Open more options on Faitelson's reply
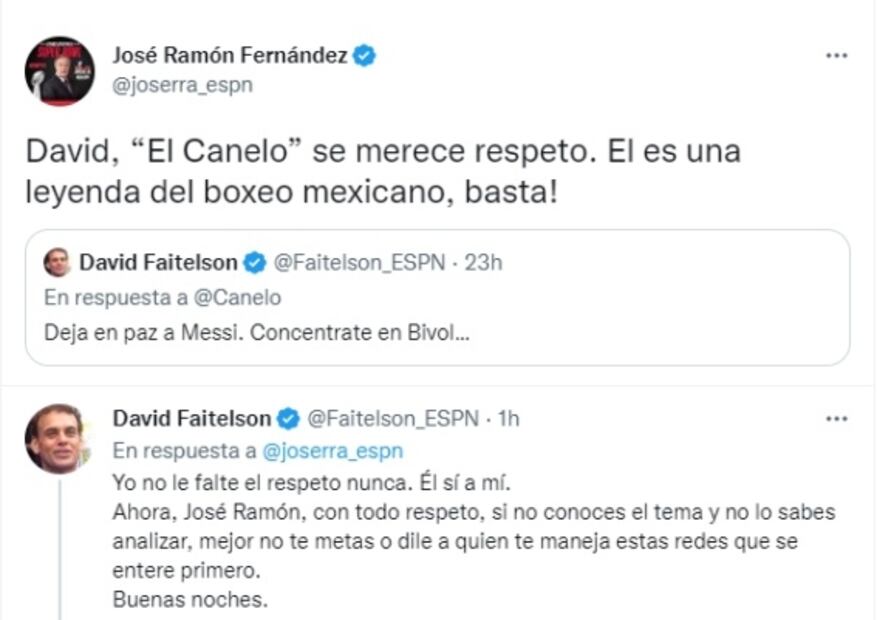The height and width of the screenshot is (620, 877). click(836, 419)
